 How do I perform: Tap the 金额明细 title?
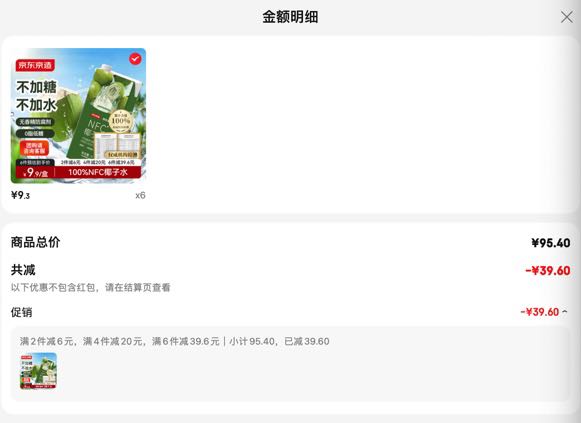pyautogui.click(x=290, y=17)
